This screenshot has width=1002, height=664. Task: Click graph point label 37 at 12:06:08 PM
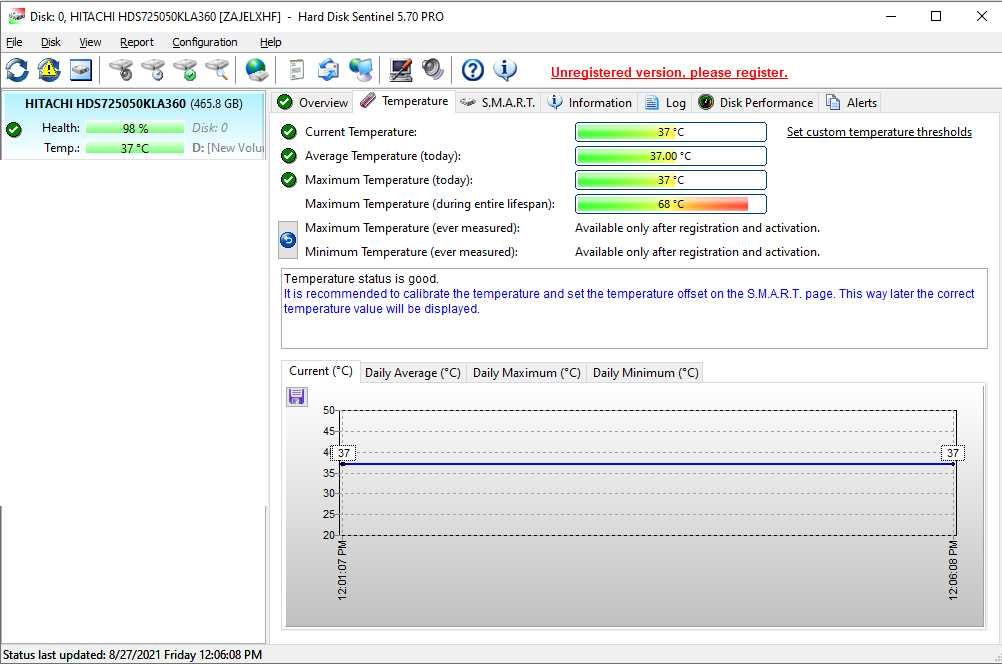point(953,453)
